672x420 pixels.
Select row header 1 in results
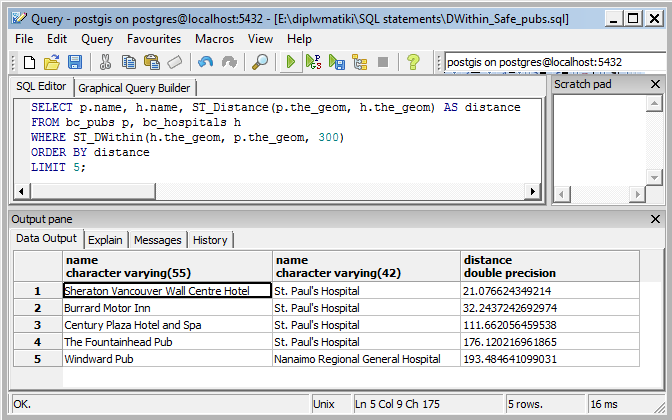(x=38, y=291)
